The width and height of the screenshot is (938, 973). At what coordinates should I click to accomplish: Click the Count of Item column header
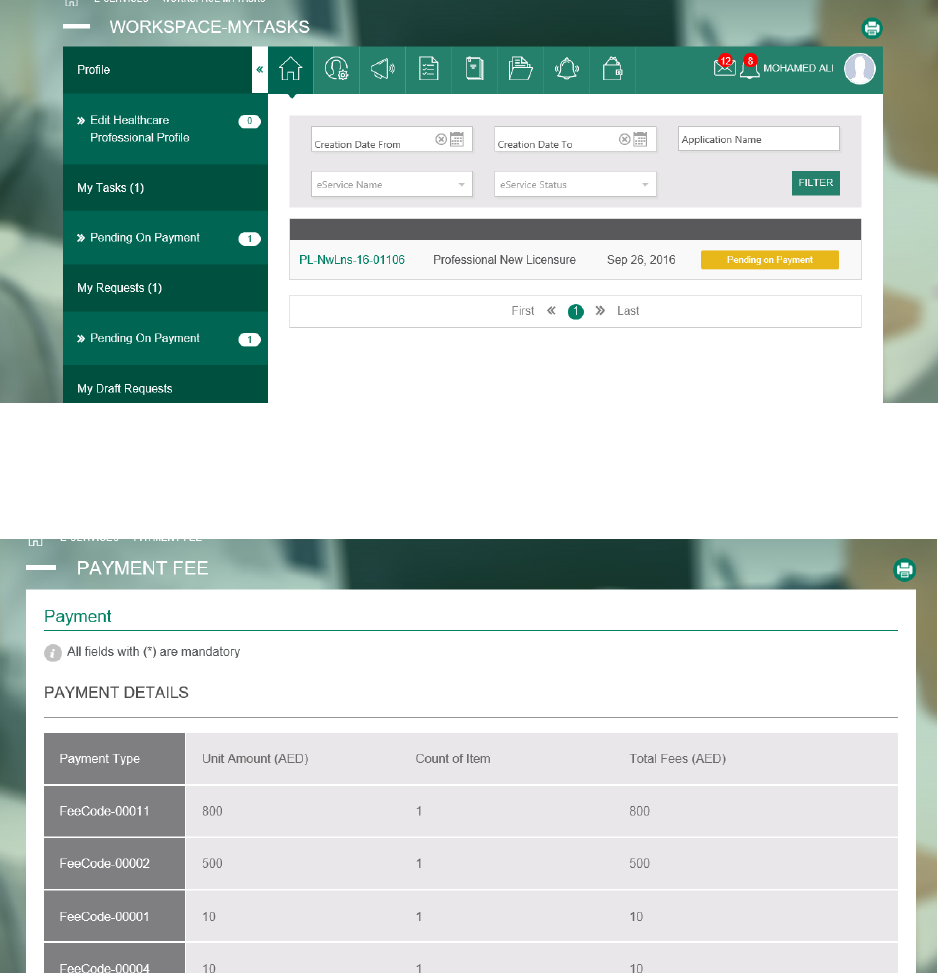pos(453,758)
